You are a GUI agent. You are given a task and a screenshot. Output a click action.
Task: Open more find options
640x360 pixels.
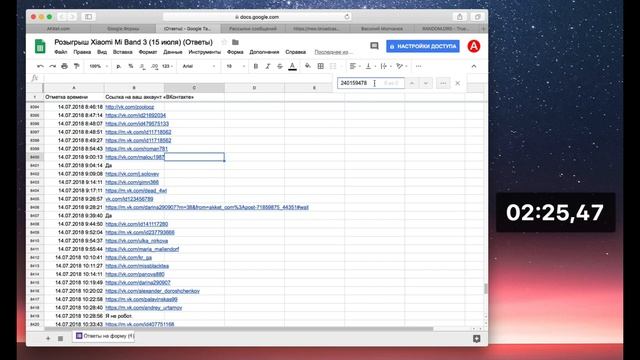pos(443,83)
